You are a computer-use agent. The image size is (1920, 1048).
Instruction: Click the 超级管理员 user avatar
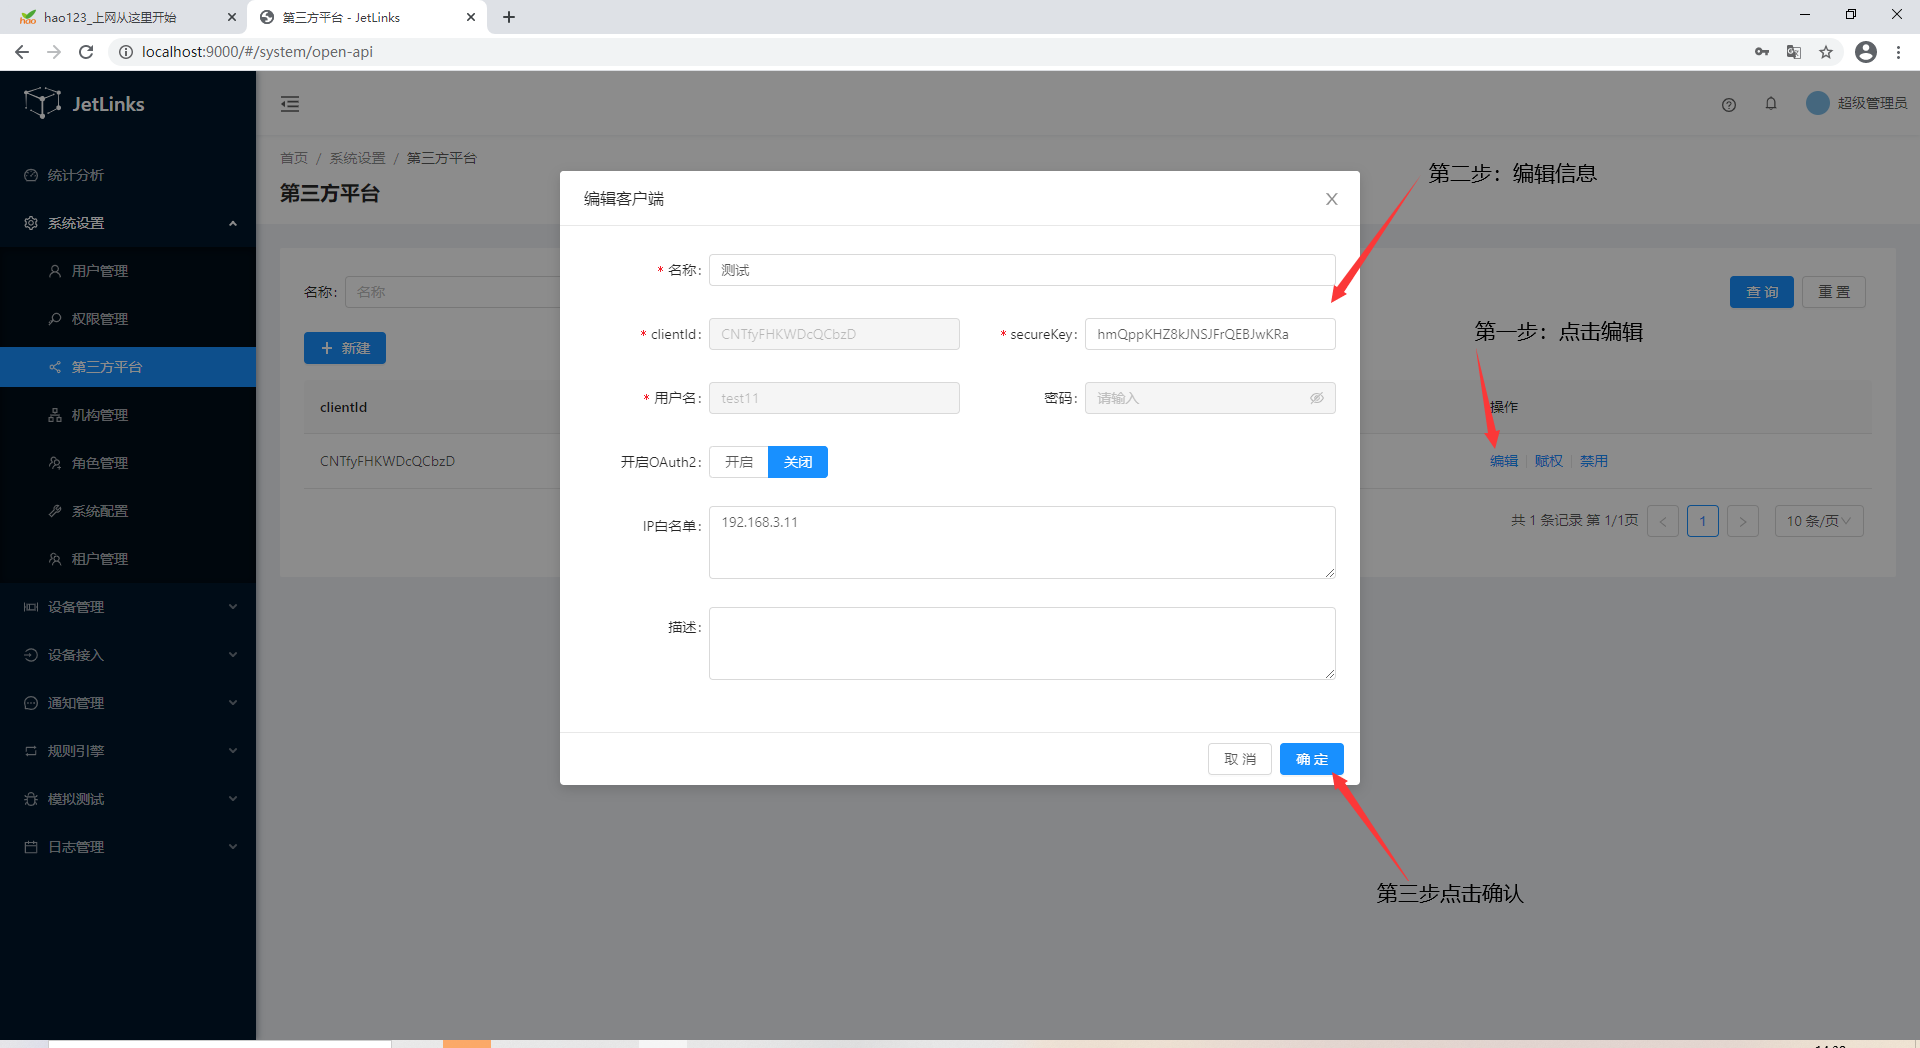(x=1818, y=103)
